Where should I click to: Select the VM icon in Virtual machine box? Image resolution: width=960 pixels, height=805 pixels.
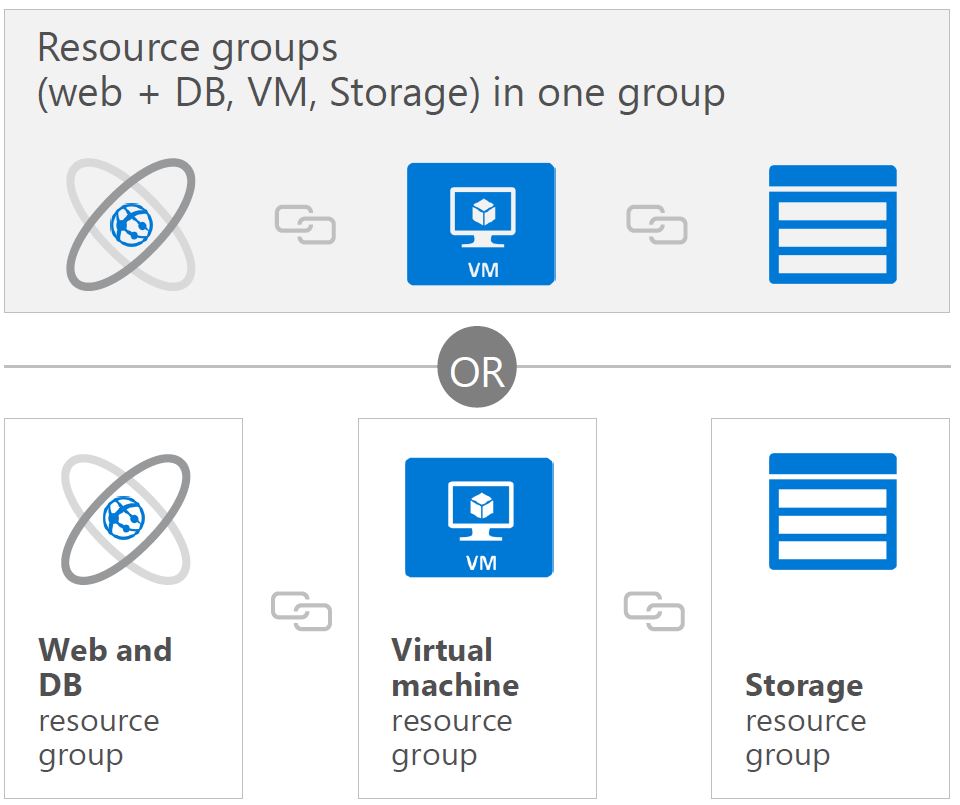[479, 517]
